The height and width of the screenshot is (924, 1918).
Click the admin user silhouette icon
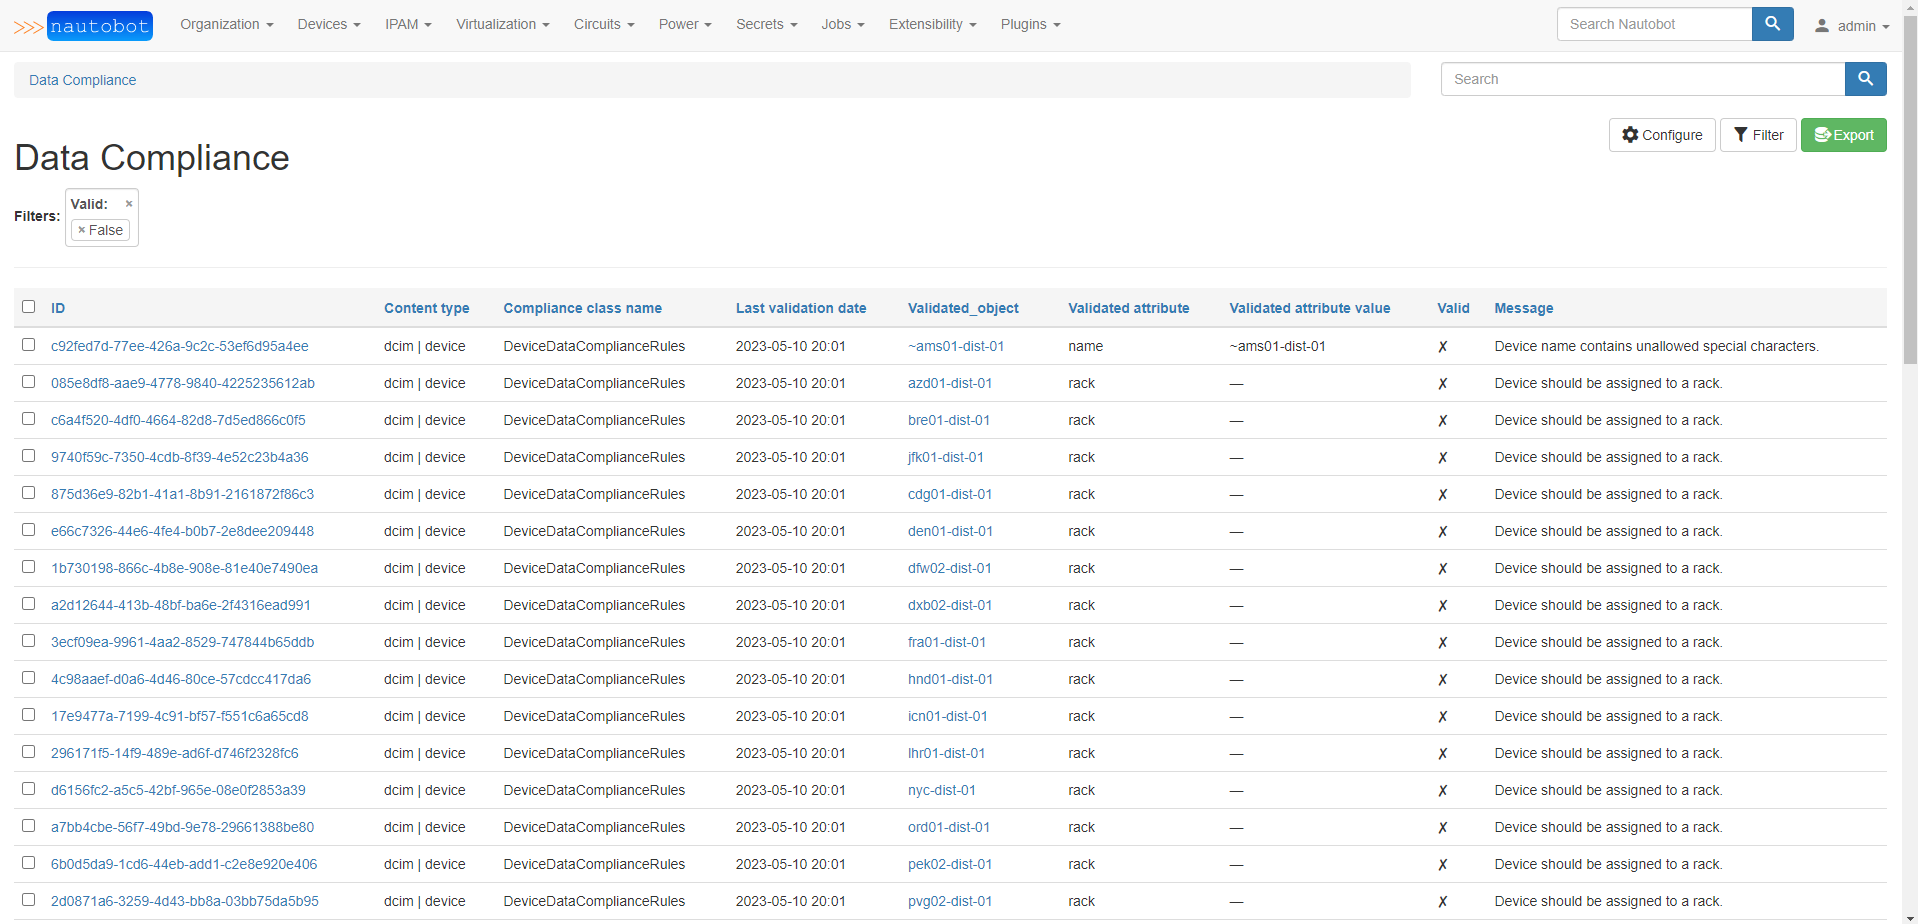(1821, 25)
